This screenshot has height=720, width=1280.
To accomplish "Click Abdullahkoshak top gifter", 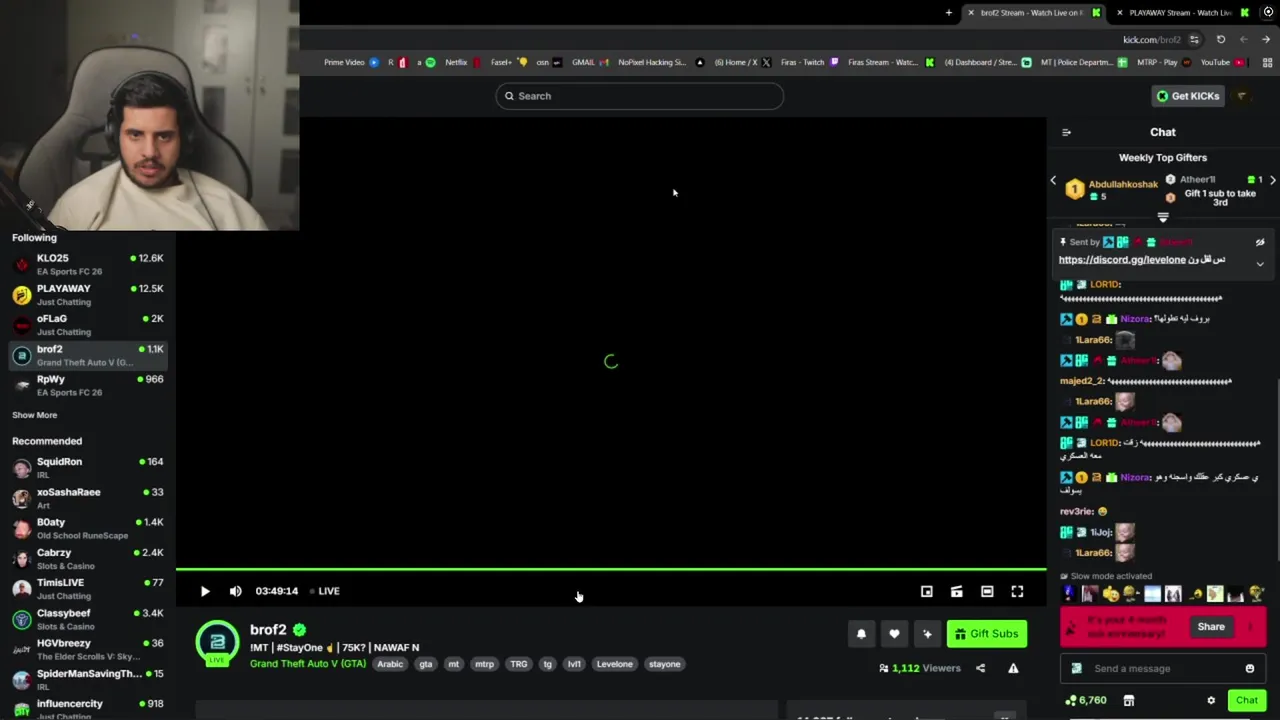I will pyautogui.click(x=1111, y=188).
